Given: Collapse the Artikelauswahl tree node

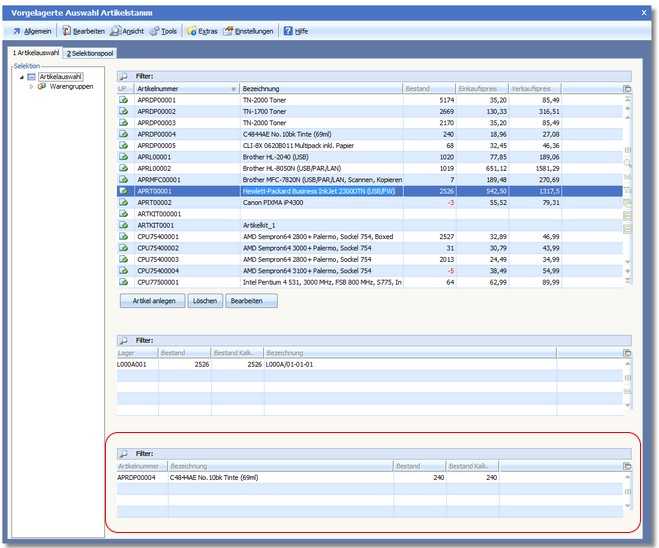Looking at the screenshot, I should click(20, 76).
